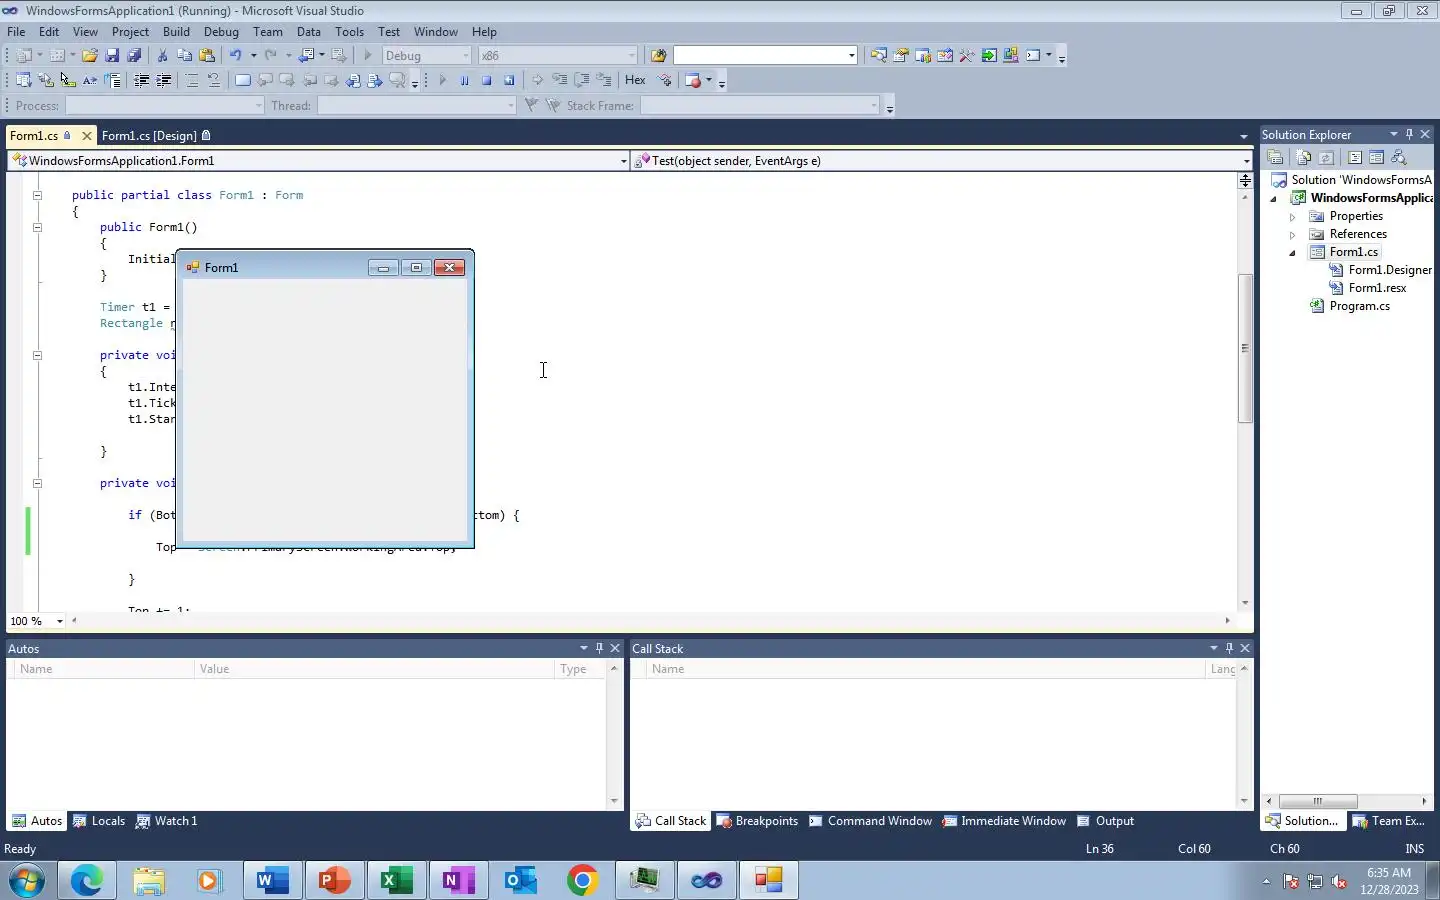
Task: Collapse the Form1() constructor outline
Action: tap(37, 227)
